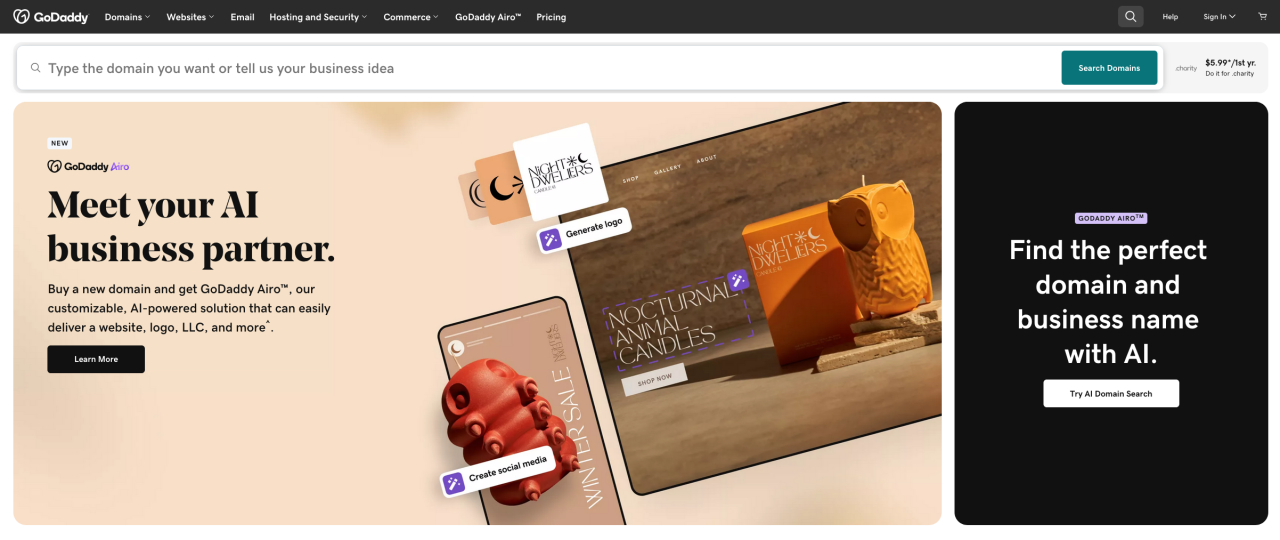Viewport: 1280px width, 540px height.
Task: Click the GoDaddy Airo logo in banner
Action: tap(89, 167)
